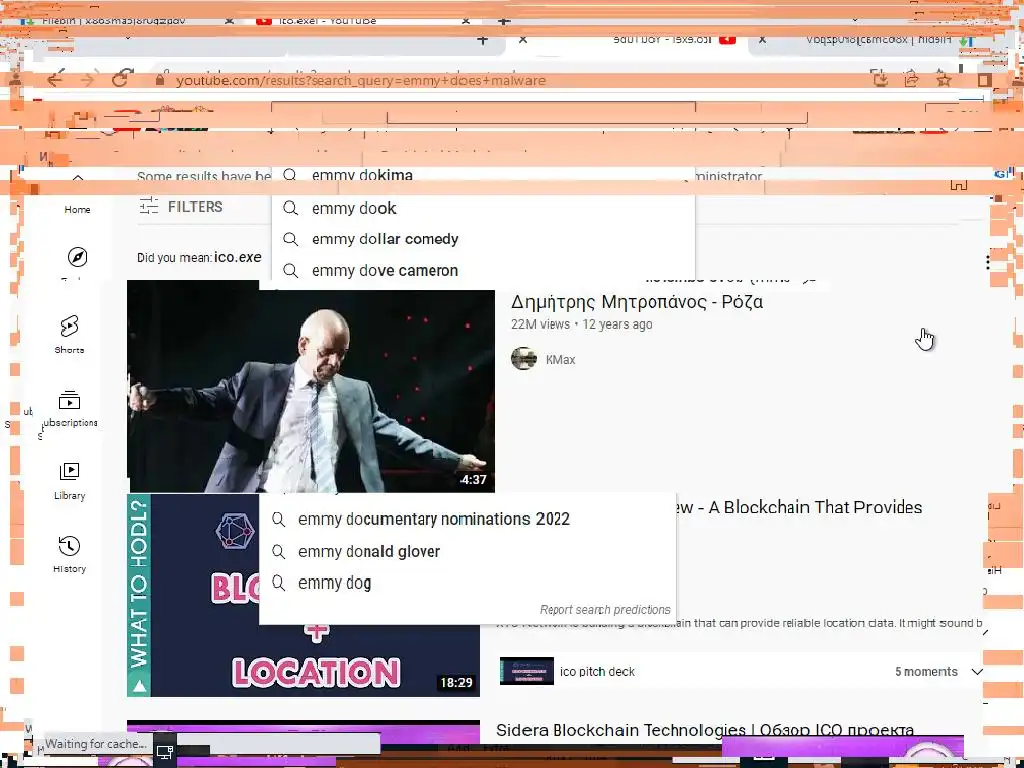This screenshot has height=768, width=1024.
Task: Click the search icon next to emmy dook
Action: [x=291, y=208]
